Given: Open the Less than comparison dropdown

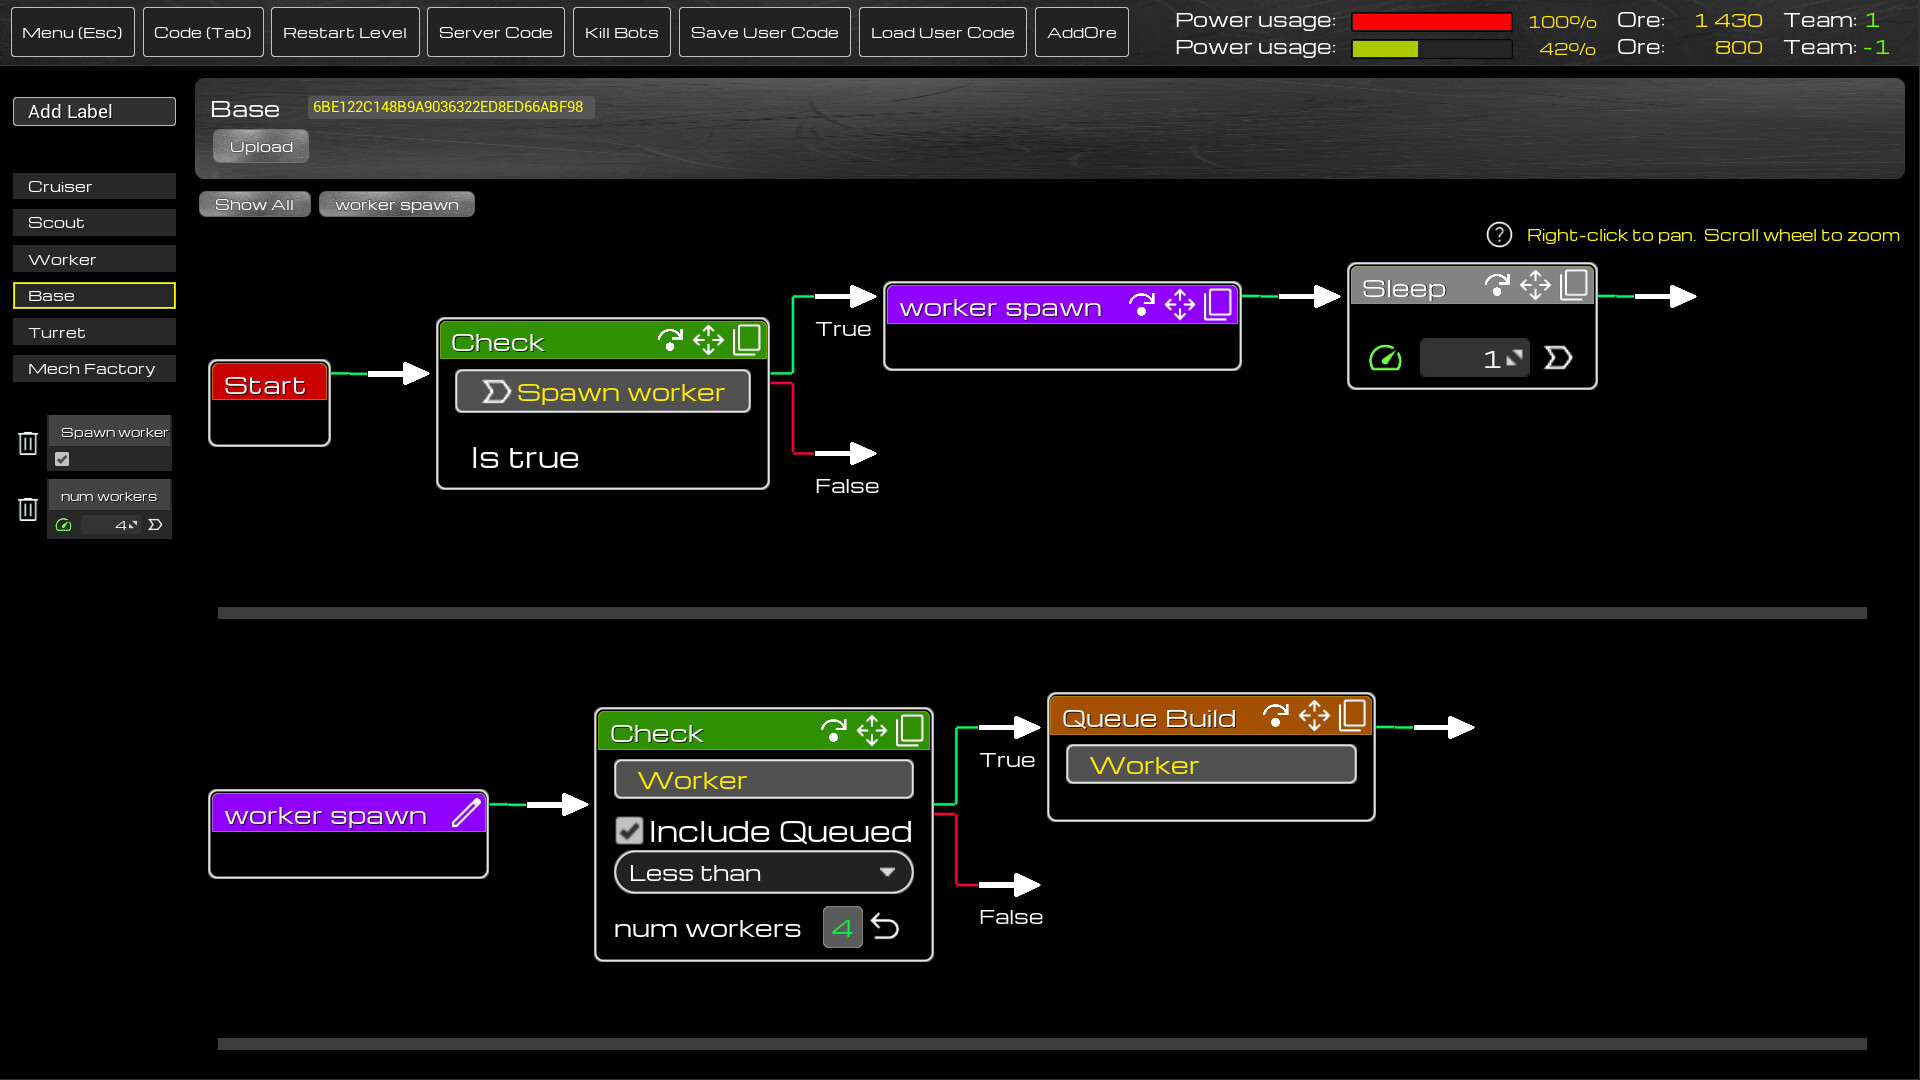Looking at the screenshot, I should tap(763, 872).
